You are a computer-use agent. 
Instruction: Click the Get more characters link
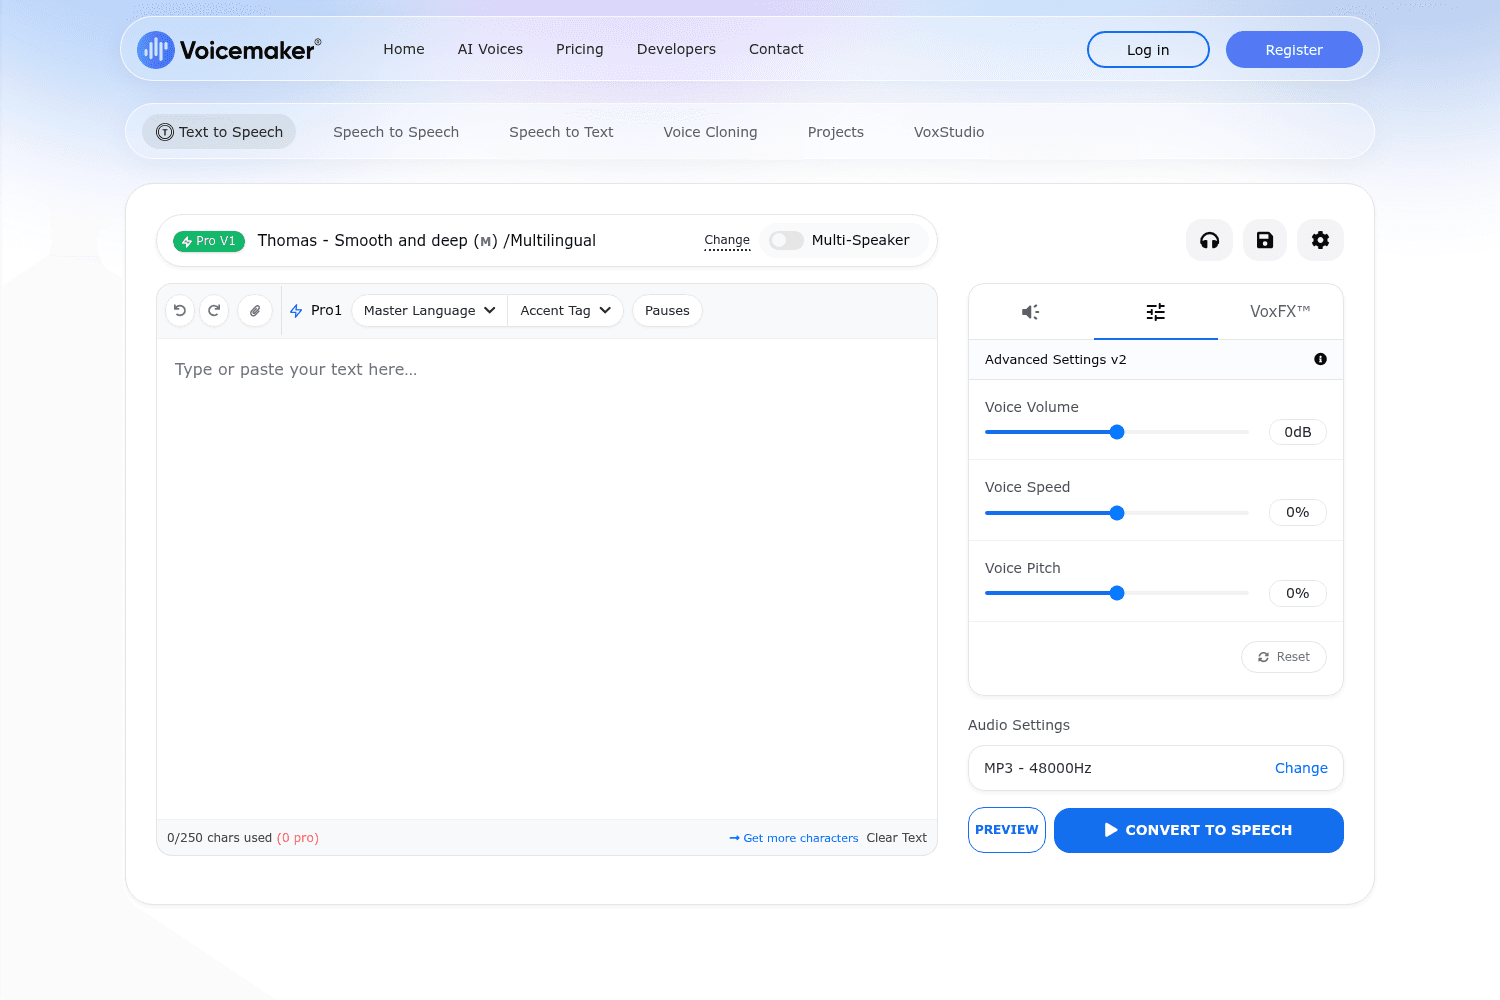[794, 838]
